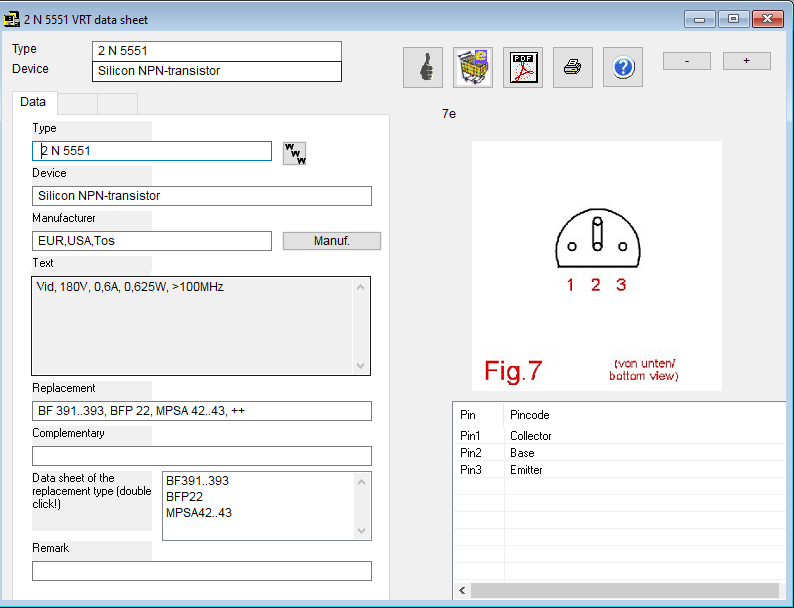Image resolution: width=794 pixels, height=608 pixels.
Task: Open help with the question mark icon
Action: point(623,67)
